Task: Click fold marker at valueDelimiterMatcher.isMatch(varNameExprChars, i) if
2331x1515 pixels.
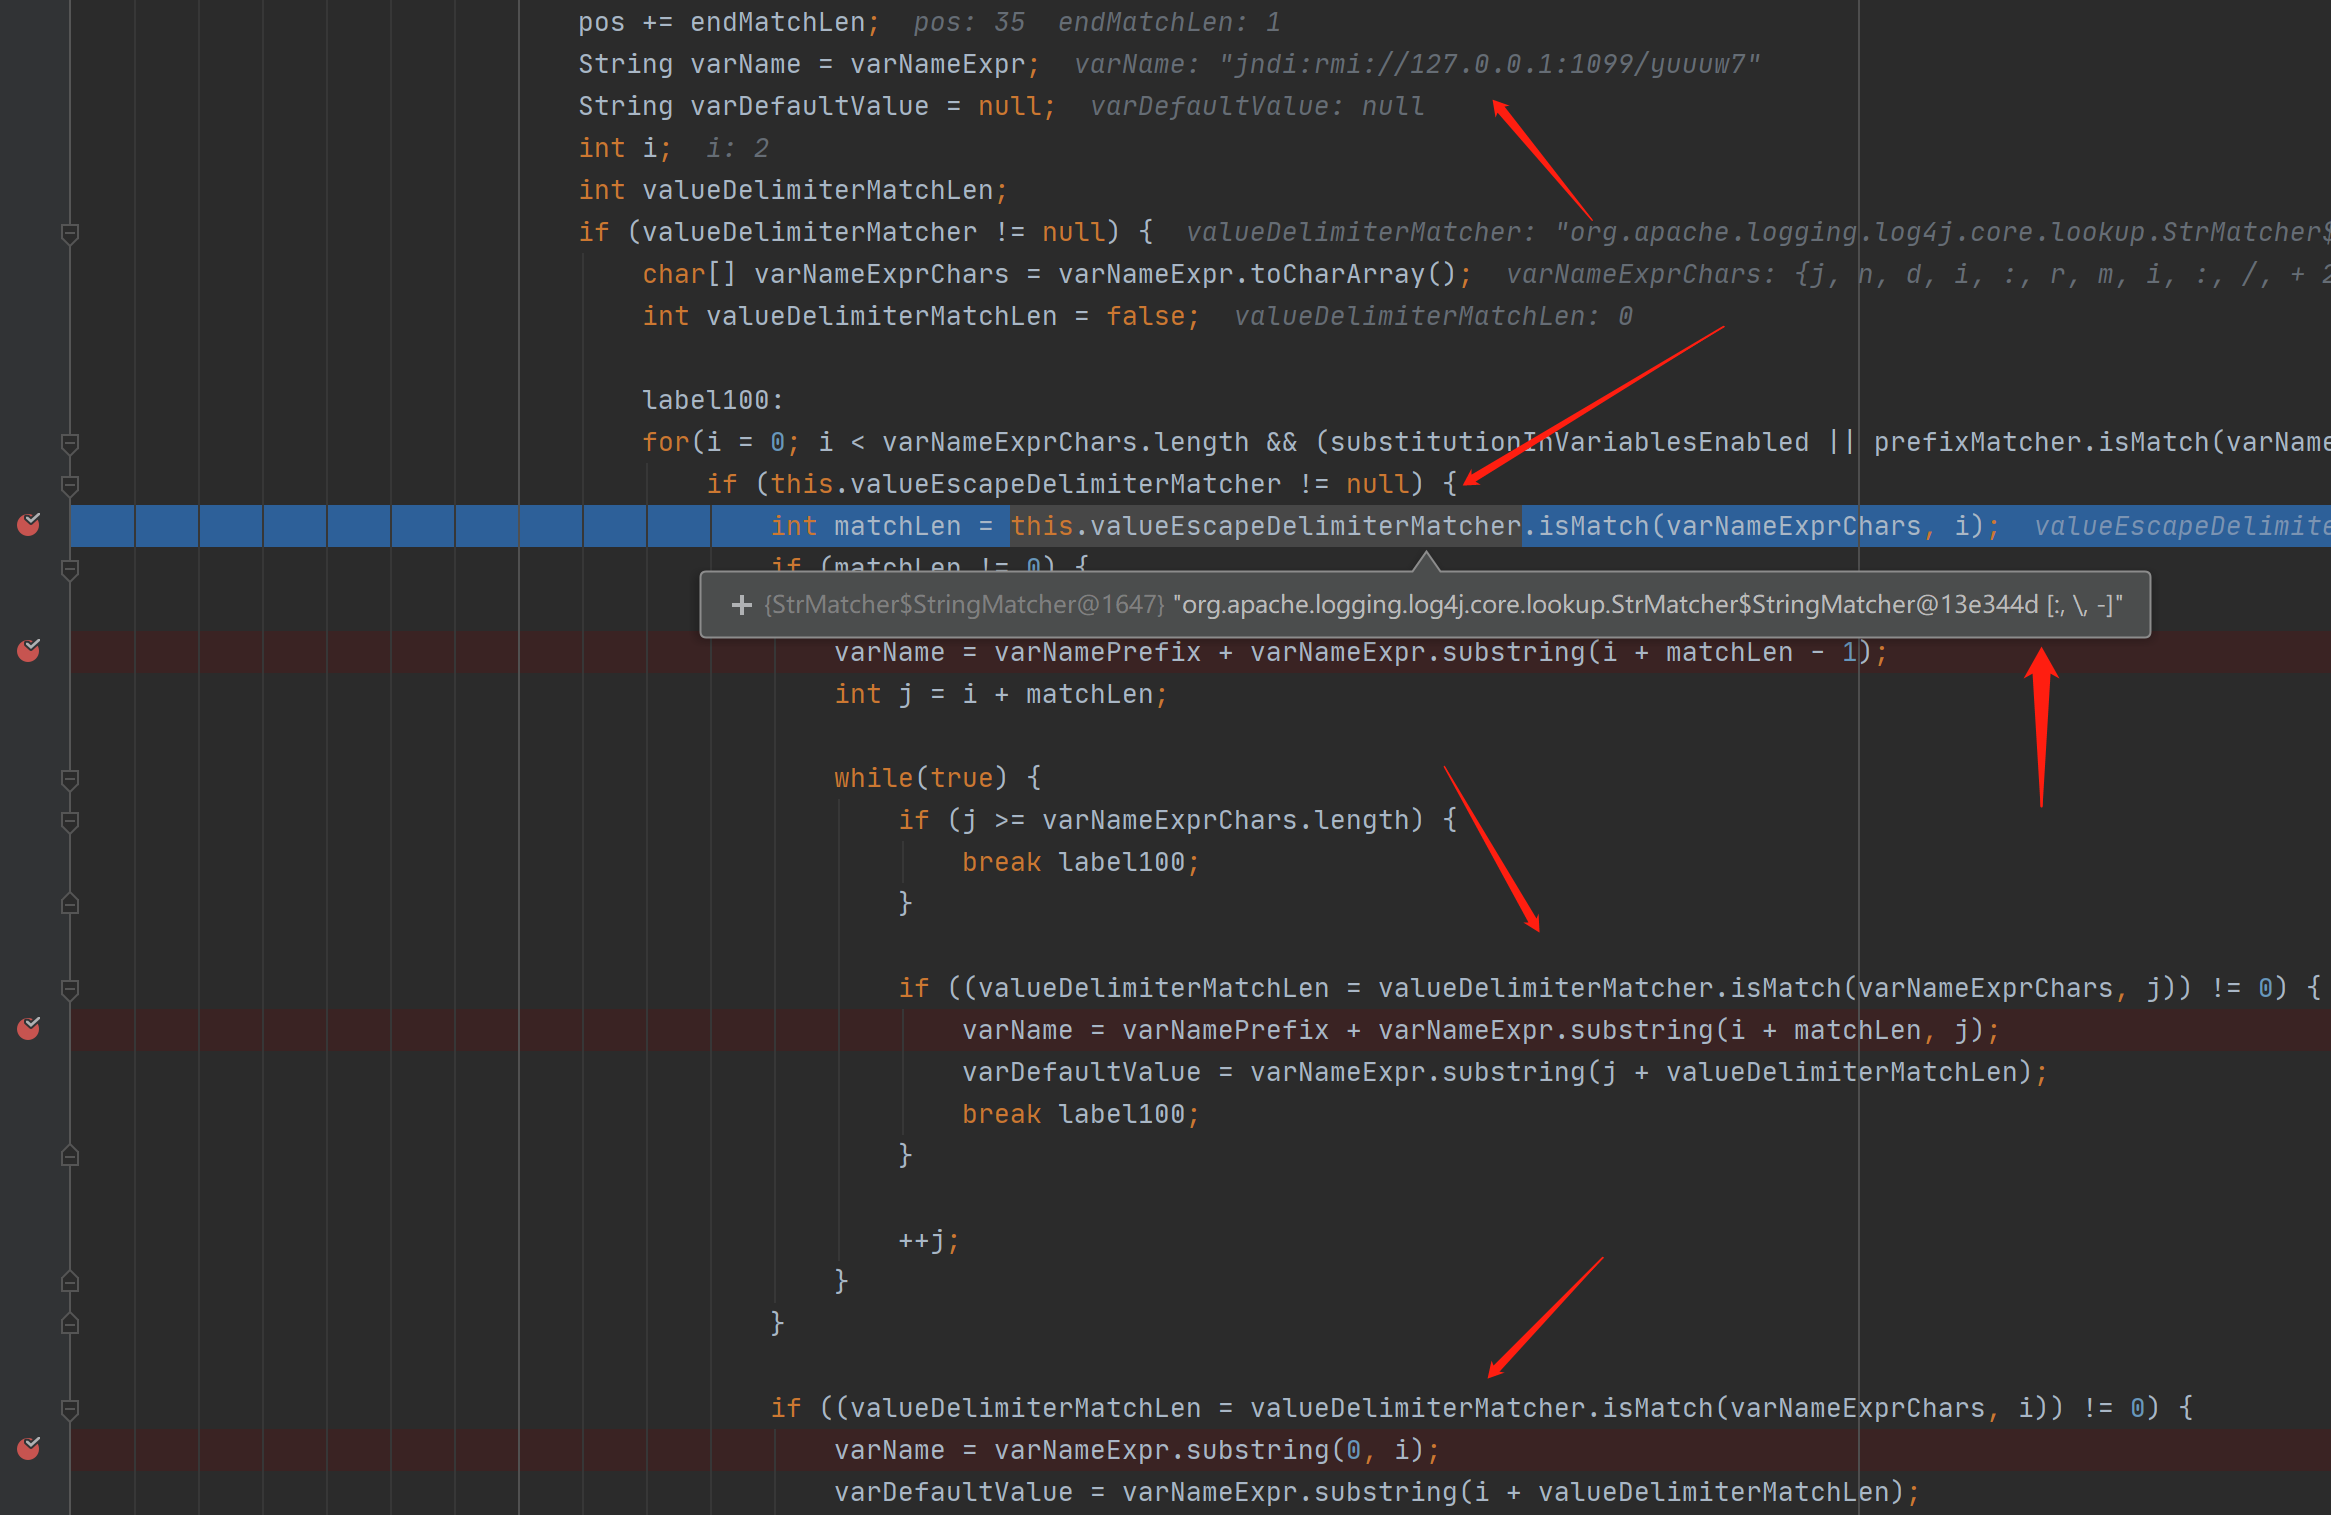Action: (70, 1409)
